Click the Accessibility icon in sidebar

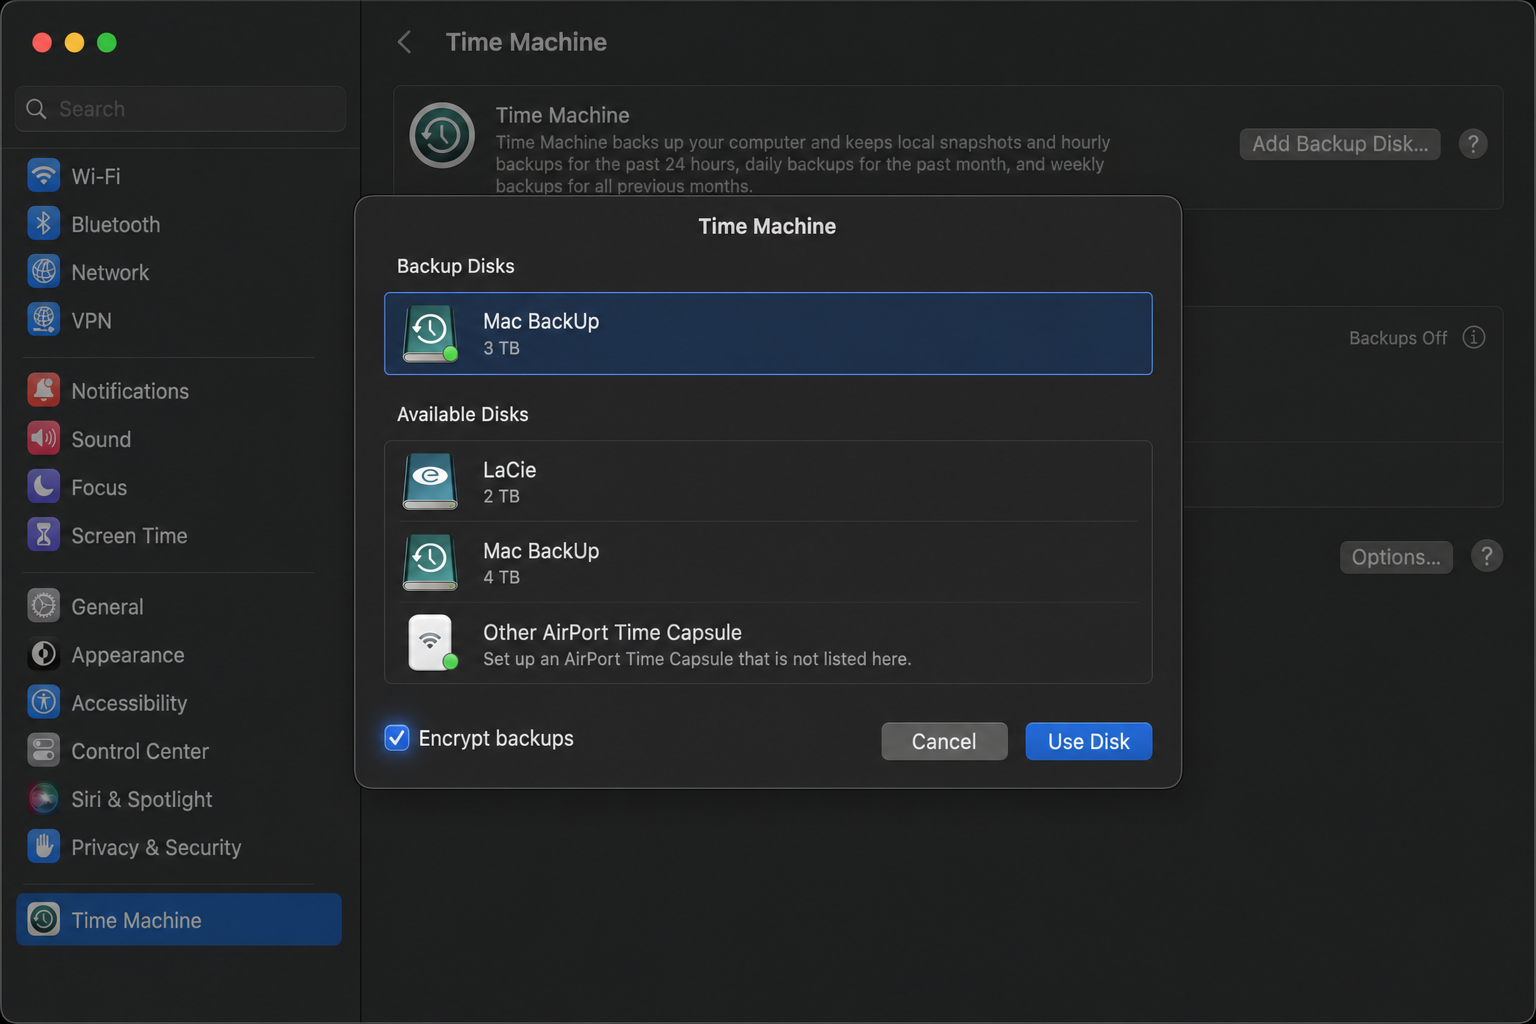pyautogui.click(x=43, y=701)
